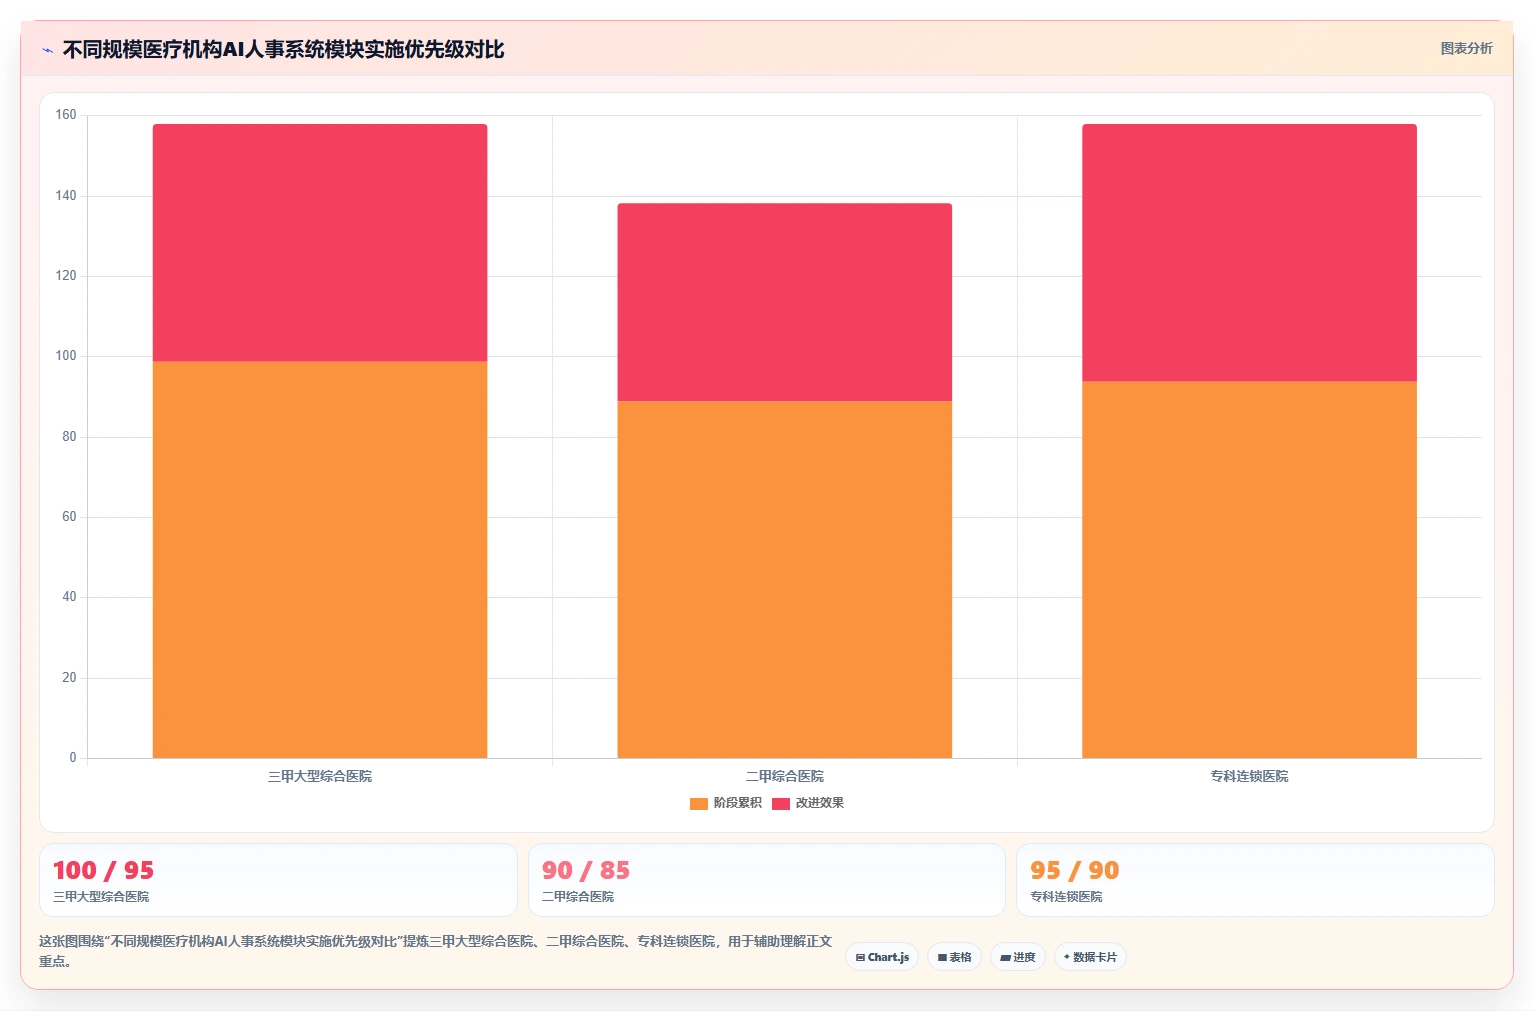Click the 改进效果 legend label
The height and width of the screenshot is (1011, 1534).
pos(819,803)
